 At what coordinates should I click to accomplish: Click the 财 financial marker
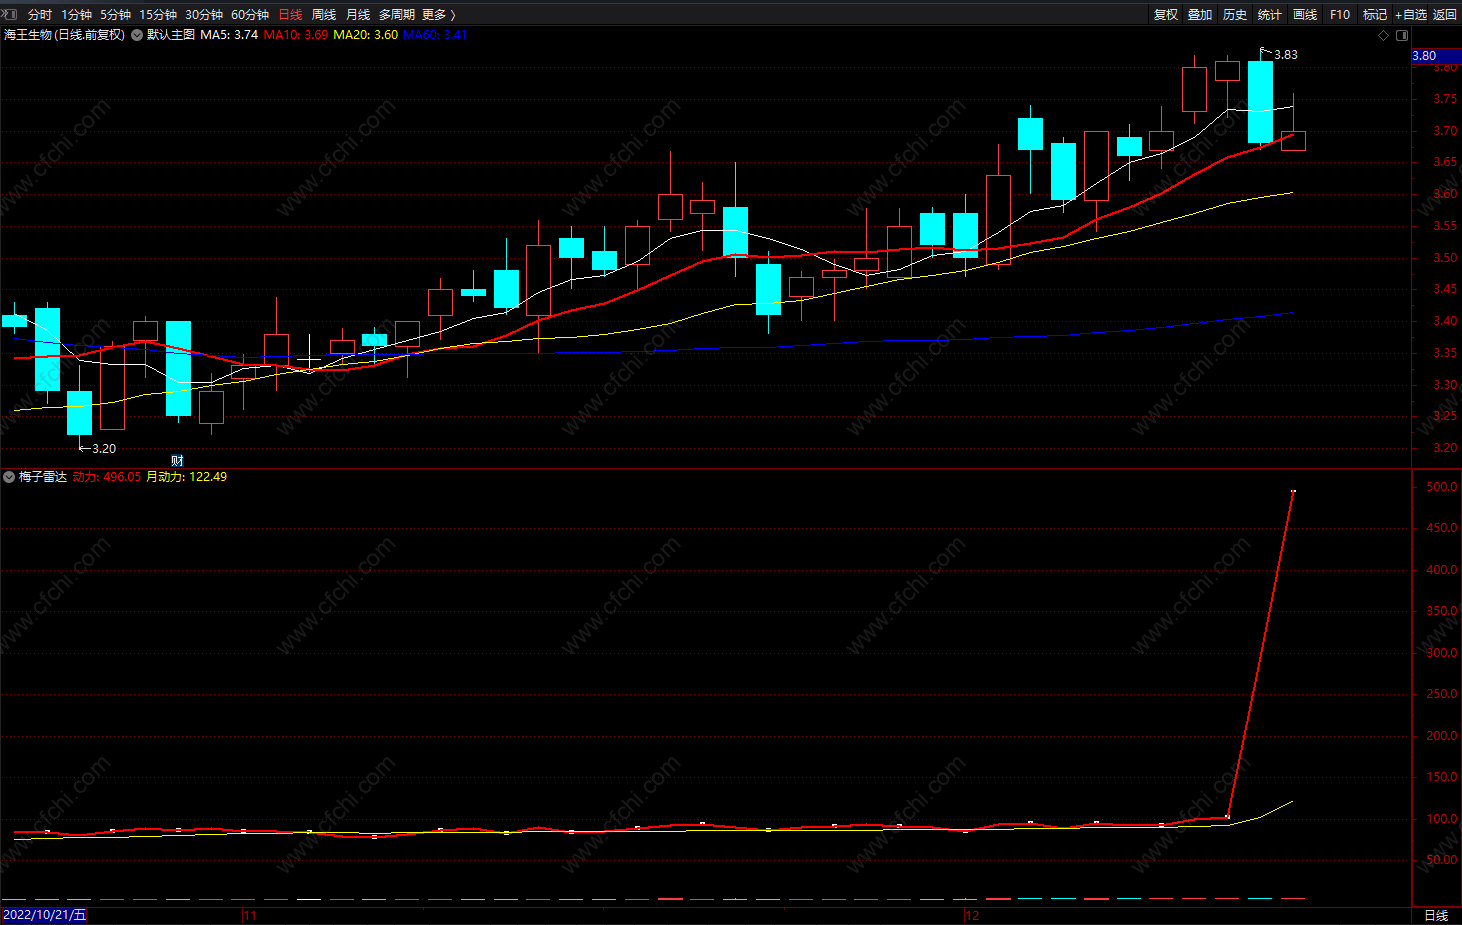177,461
